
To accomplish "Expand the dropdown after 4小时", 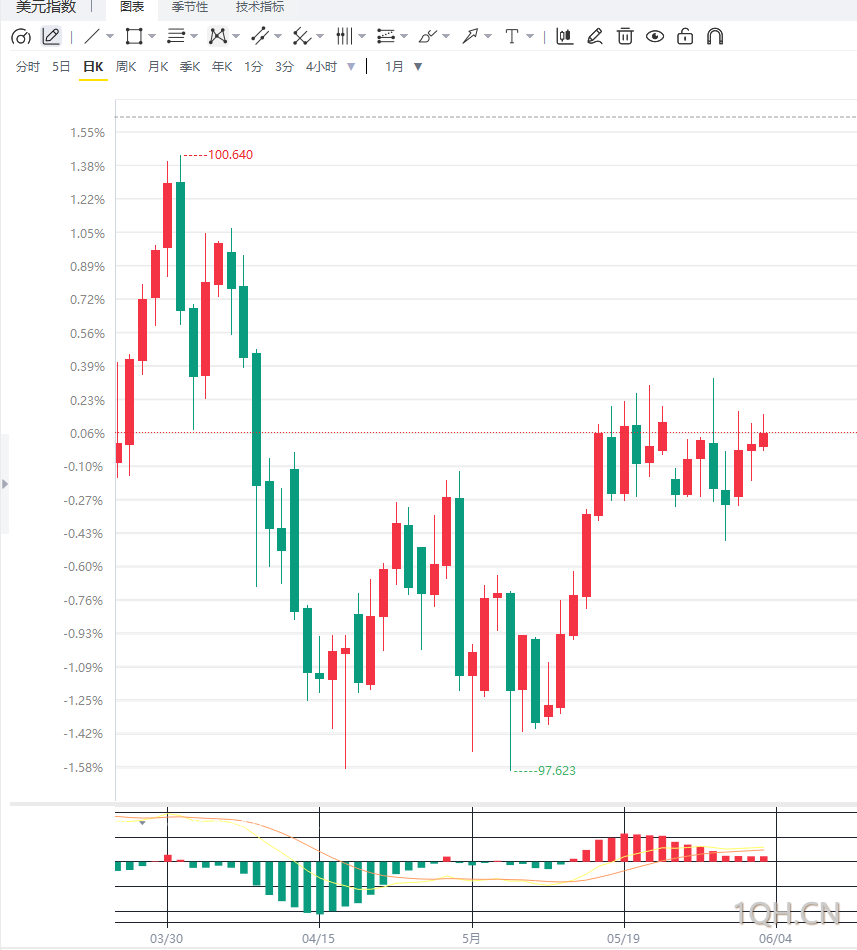I will [x=351, y=67].
